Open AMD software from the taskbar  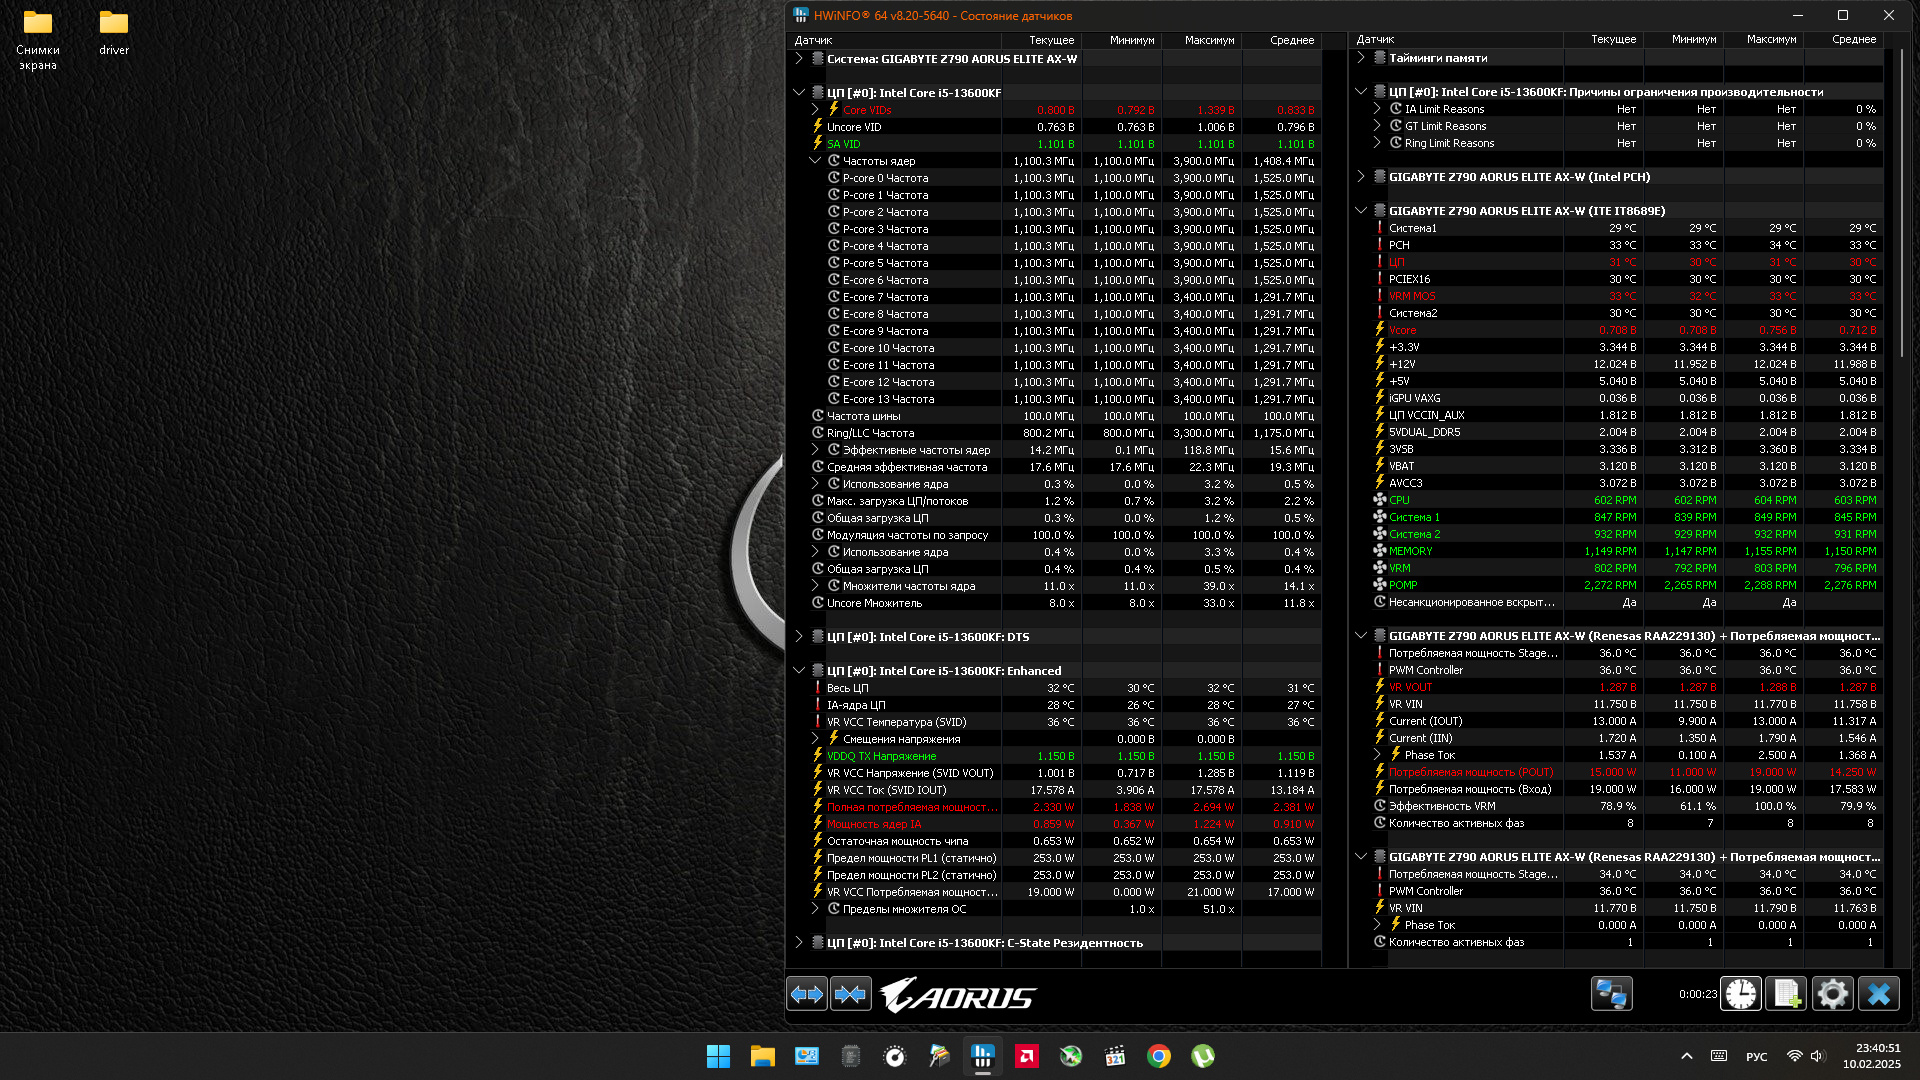pyautogui.click(x=1027, y=1056)
